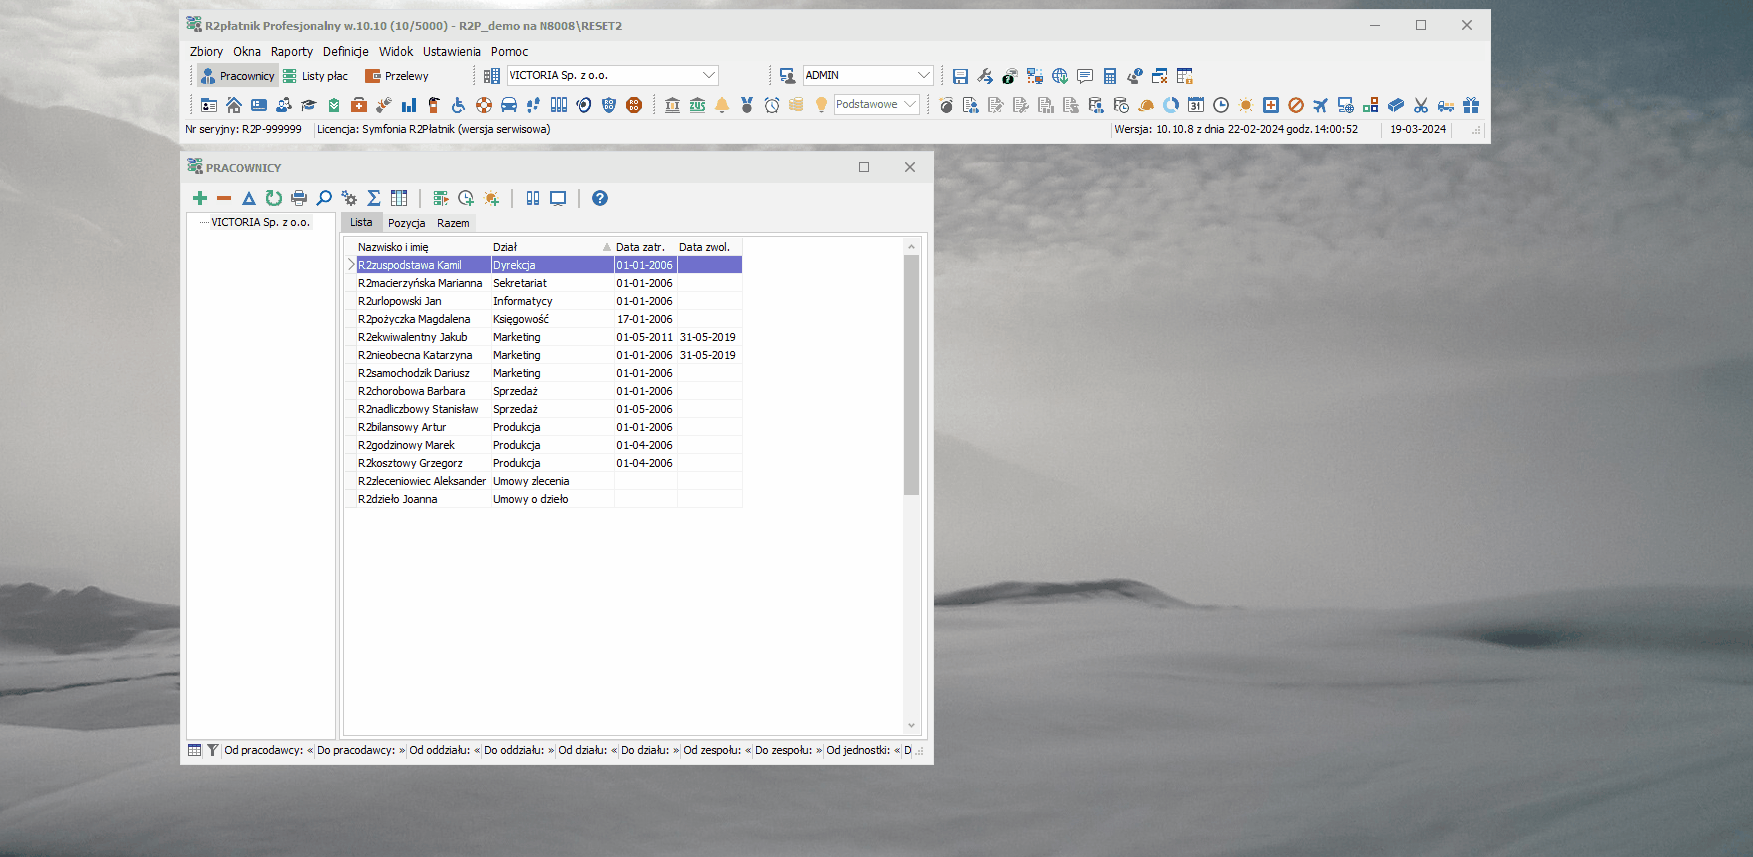Click the car icon in the main toolbar
The image size is (1753, 857).
[509, 105]
